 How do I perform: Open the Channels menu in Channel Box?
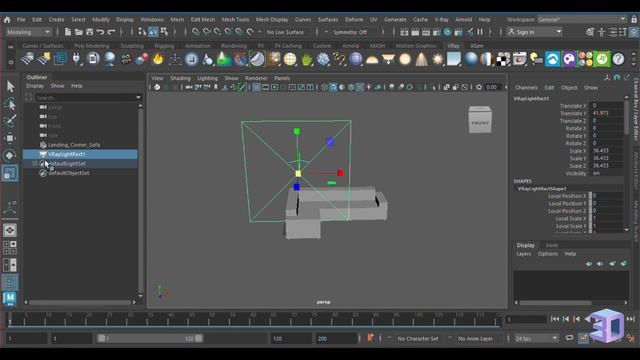[x=526, y=88]
